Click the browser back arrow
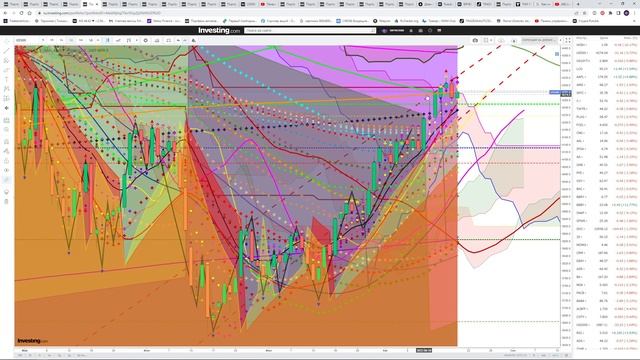640x360 pixels. pyautogui.click(x=6, y=13)
